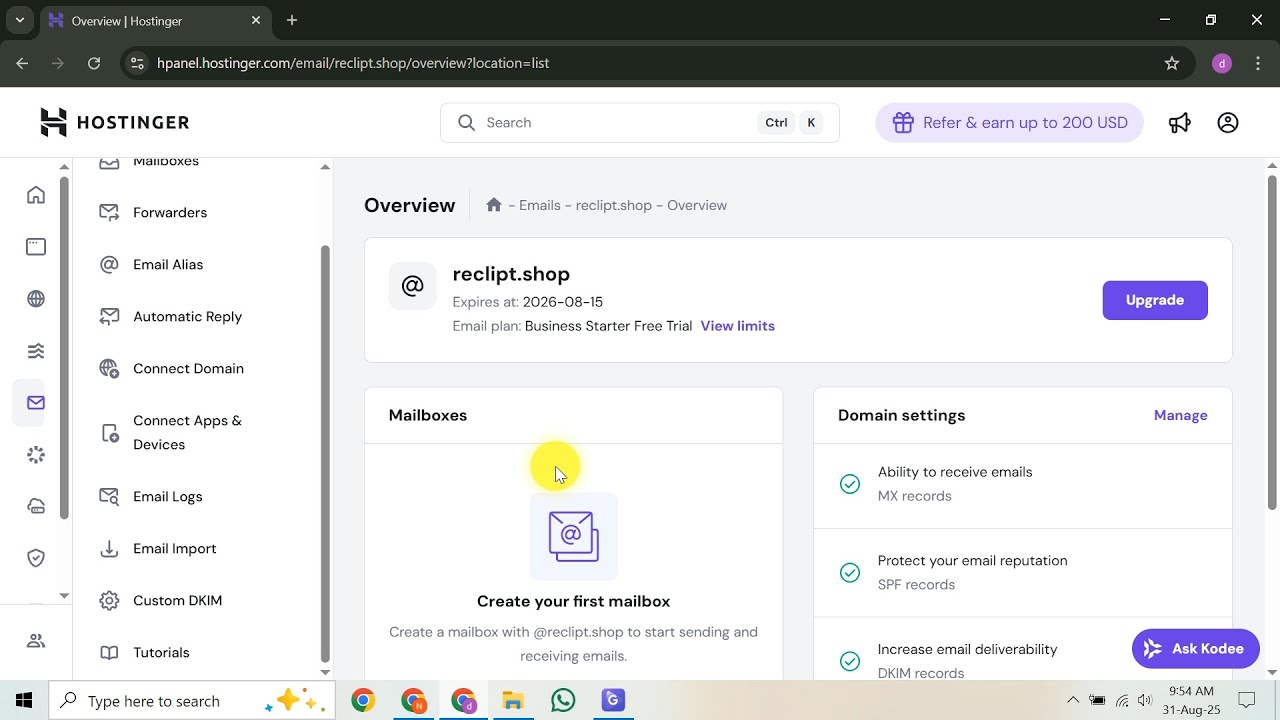The height and width of the screenshot is (720, 1280).
Task: Open shield security icon in left rail
Action: click(x=36, y=558)
